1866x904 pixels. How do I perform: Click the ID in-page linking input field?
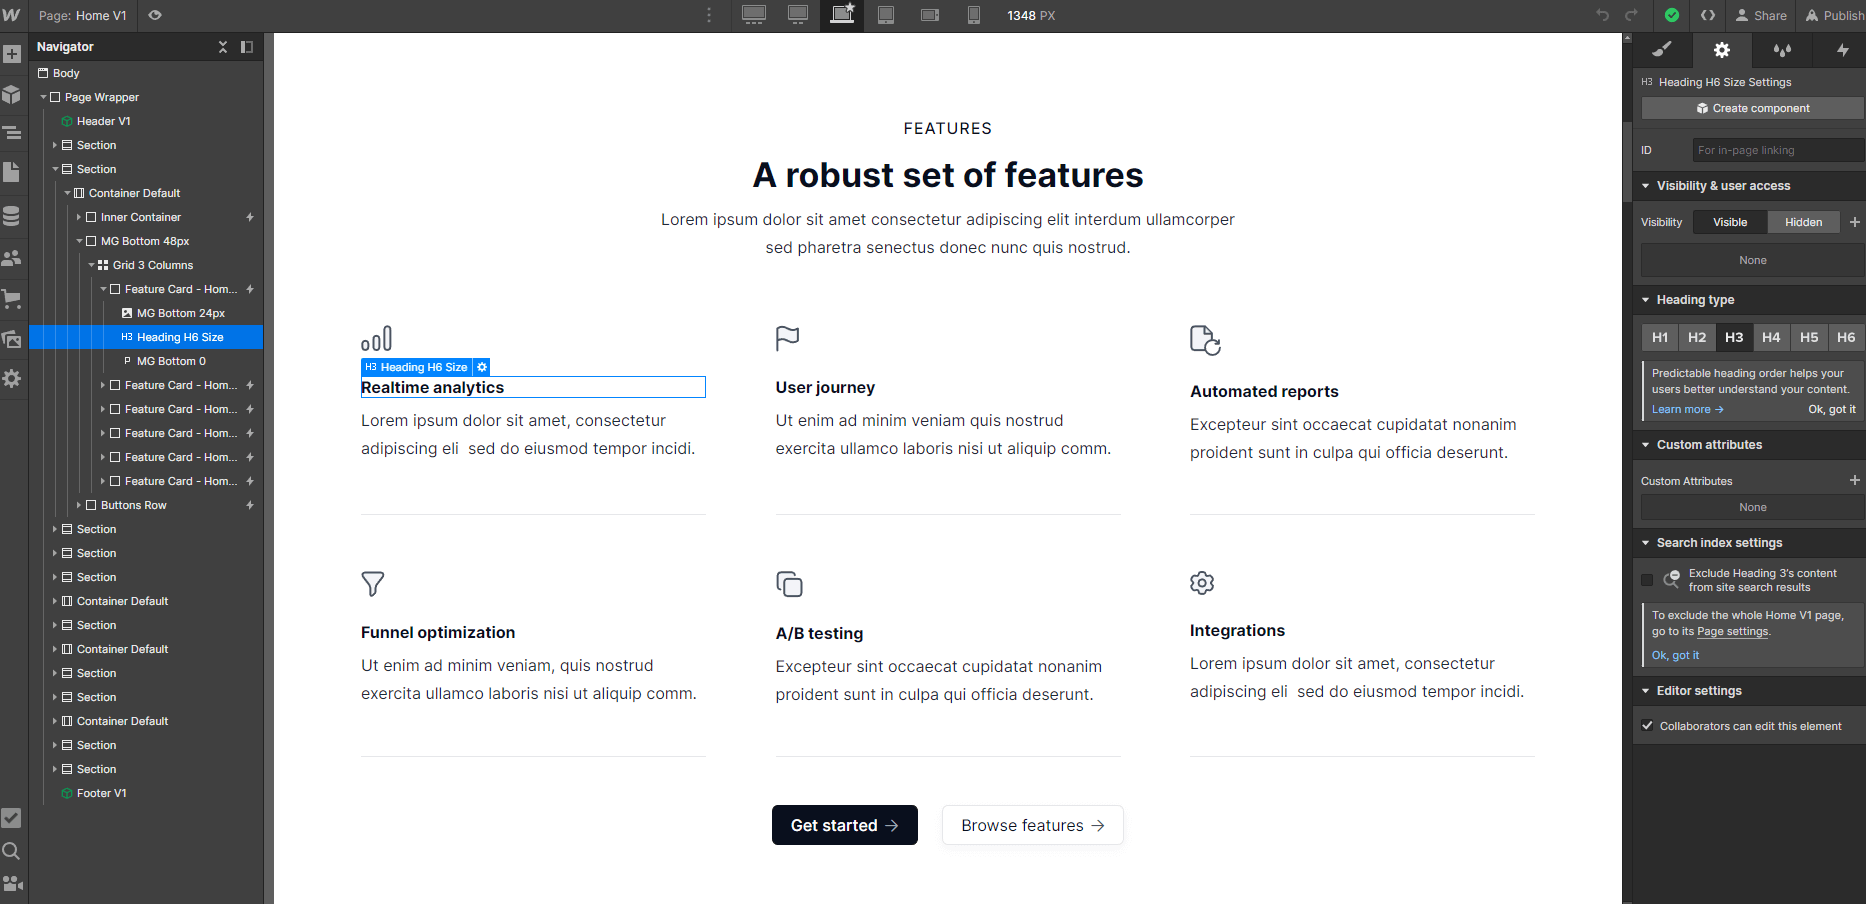click(1777, 150)
